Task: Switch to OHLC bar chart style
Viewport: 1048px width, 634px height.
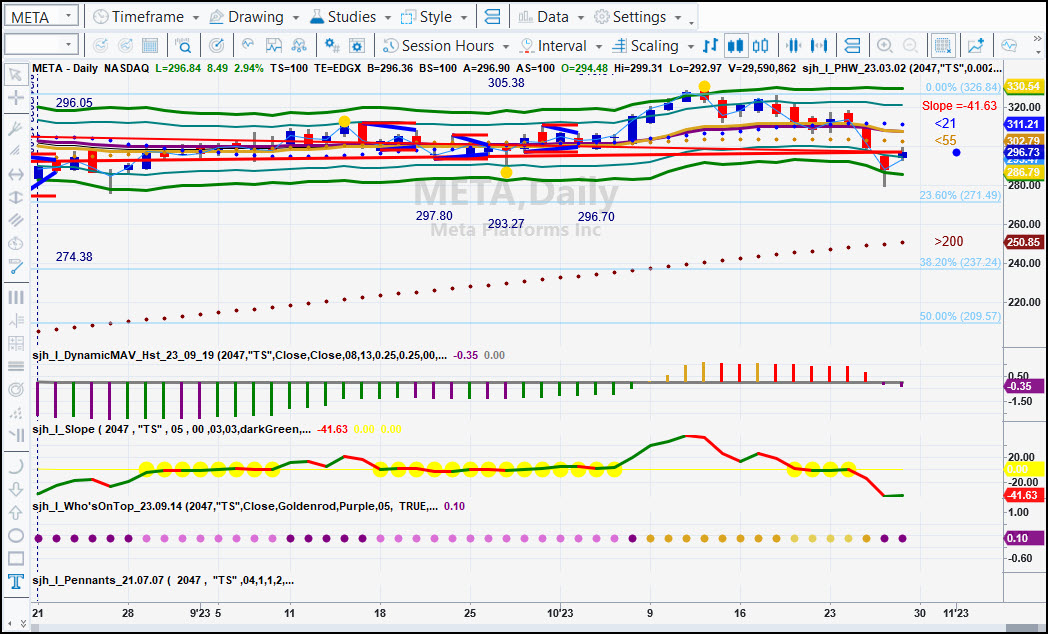Action: 710,45
